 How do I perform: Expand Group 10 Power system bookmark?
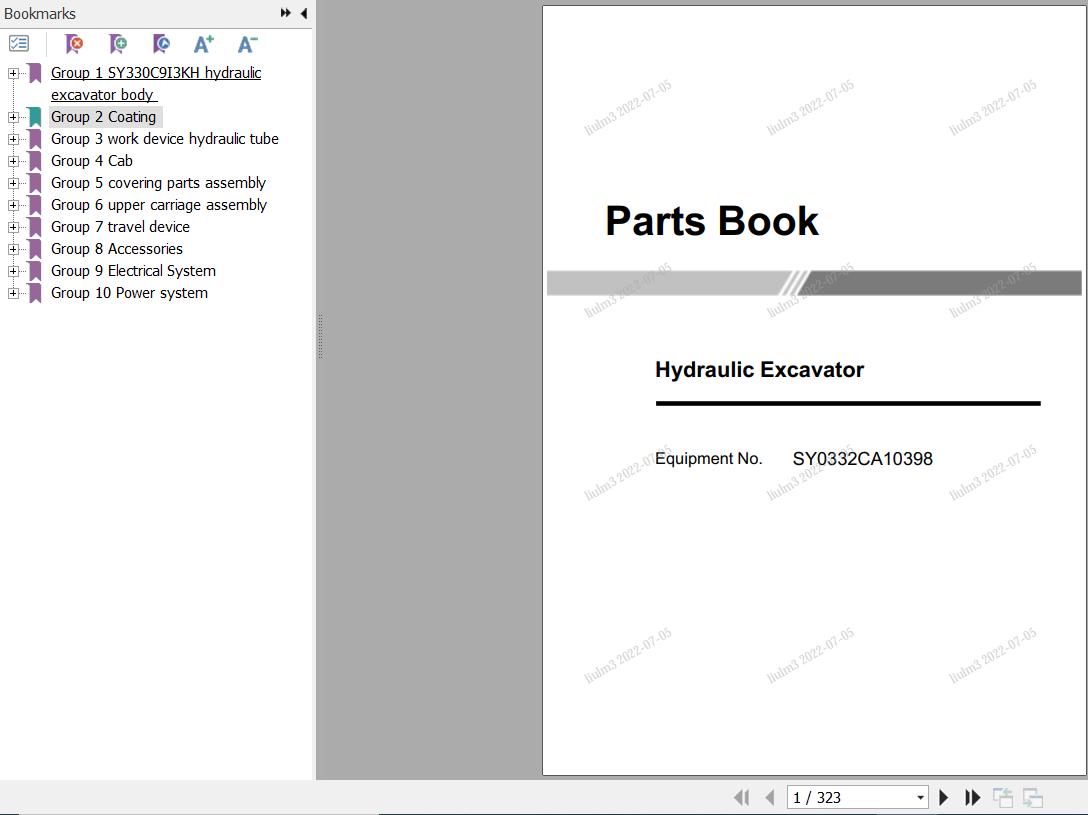click(12, 293)
